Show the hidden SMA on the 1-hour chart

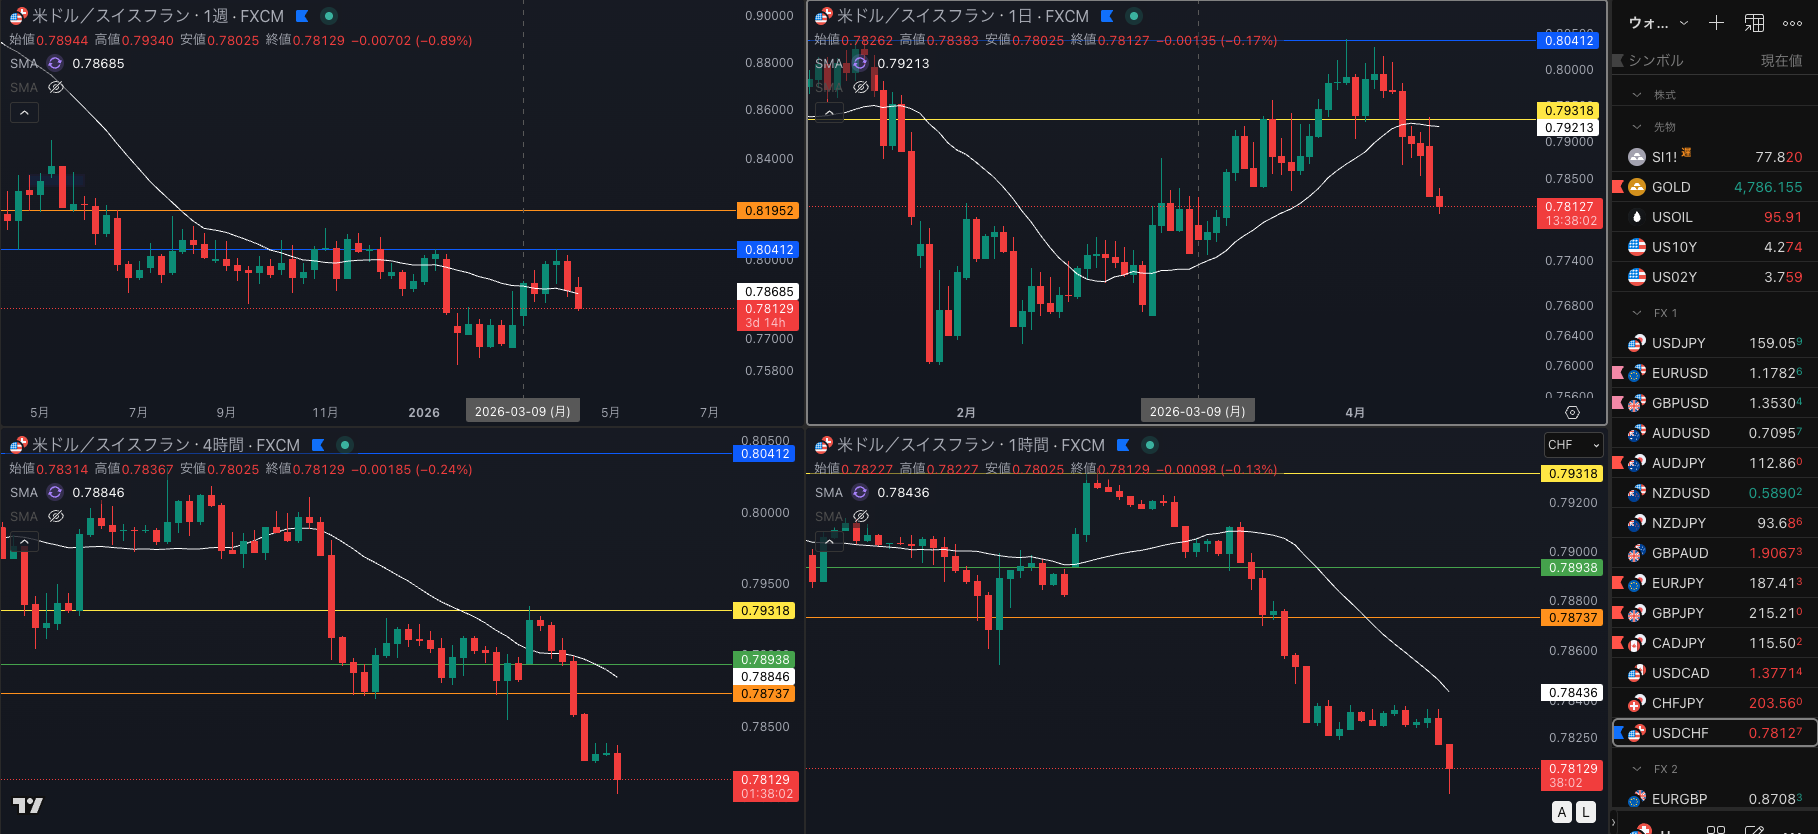861,516
